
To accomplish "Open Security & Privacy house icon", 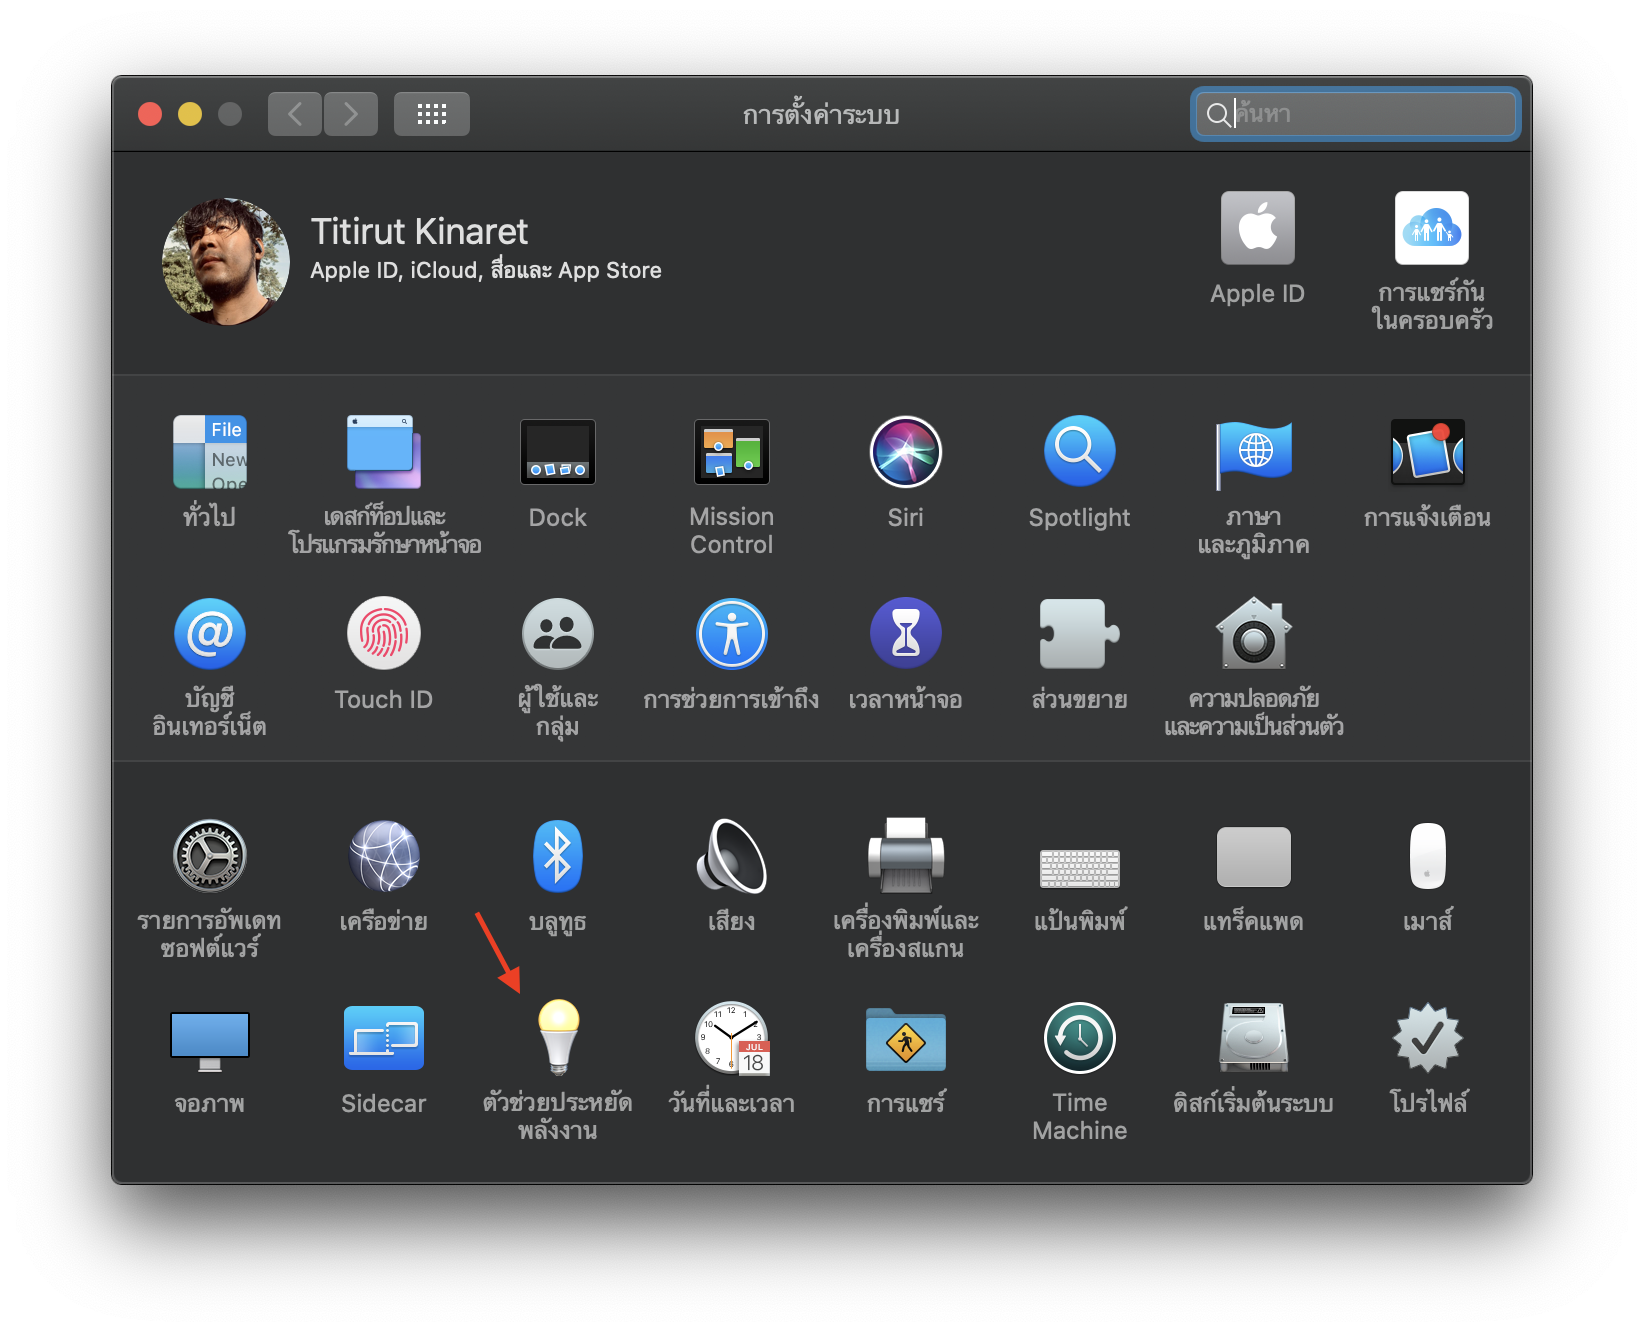I will pos(1253,634).
